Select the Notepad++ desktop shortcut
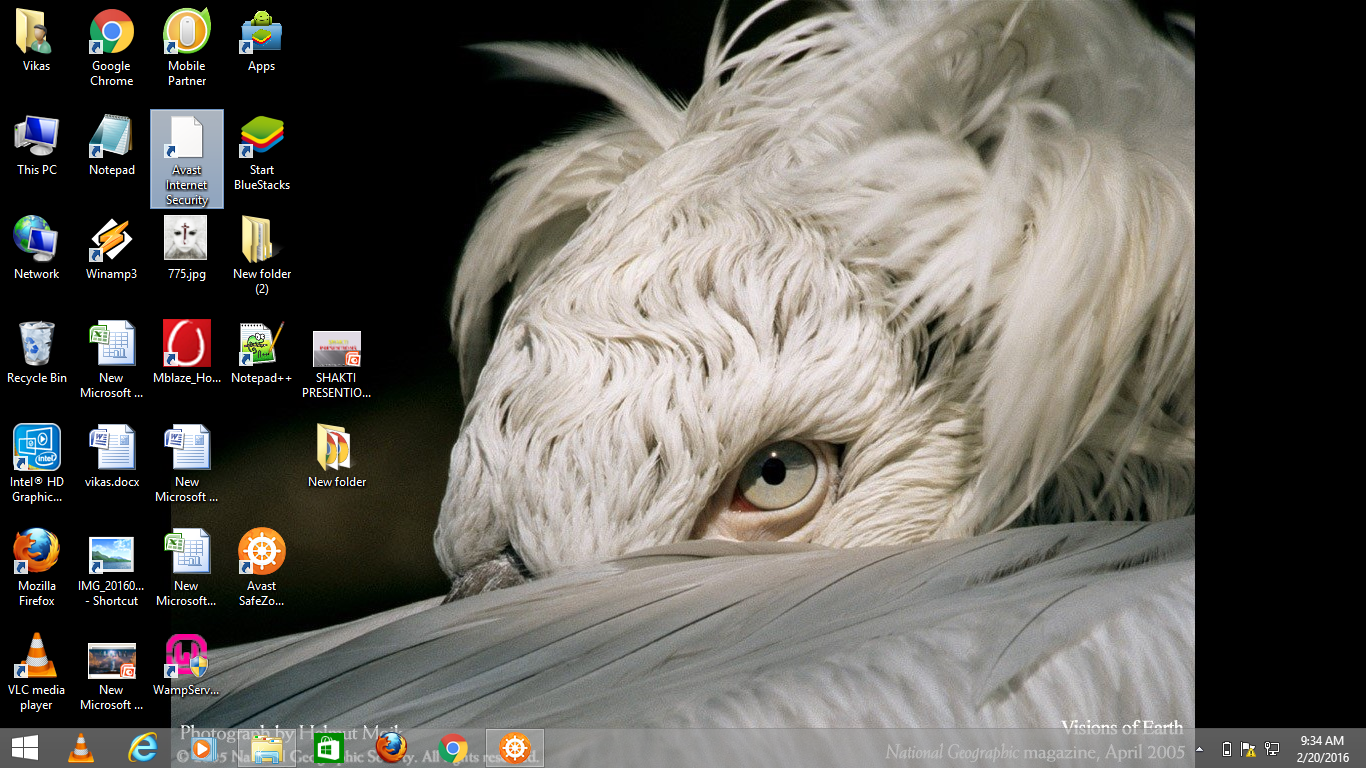 [x=262, y=352]
